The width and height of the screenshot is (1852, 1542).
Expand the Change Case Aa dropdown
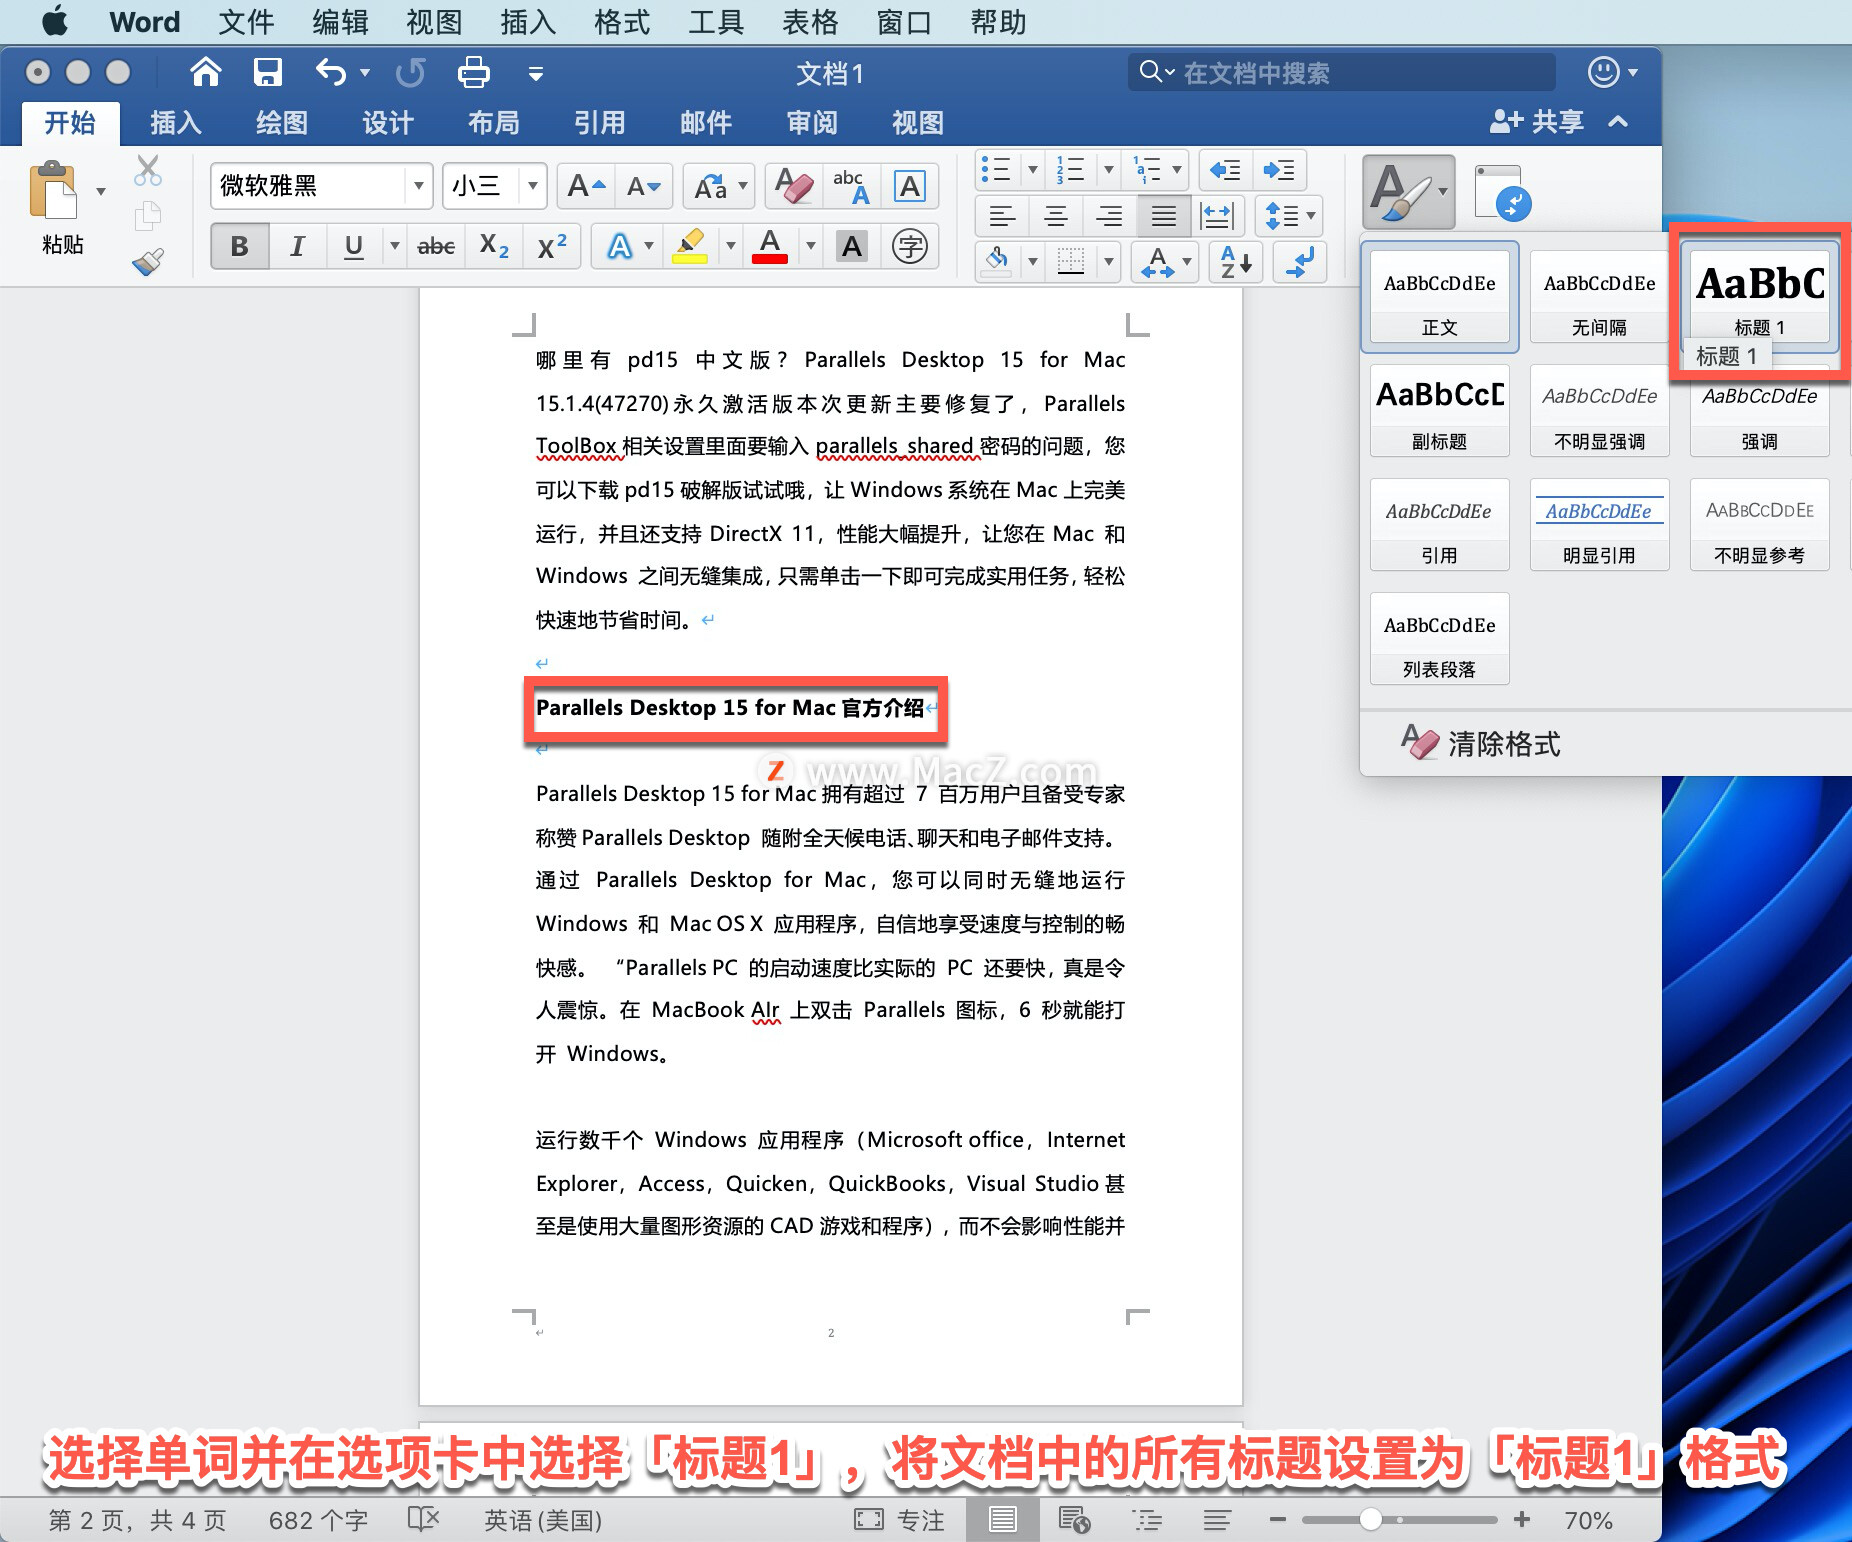(x=742, y=186)
